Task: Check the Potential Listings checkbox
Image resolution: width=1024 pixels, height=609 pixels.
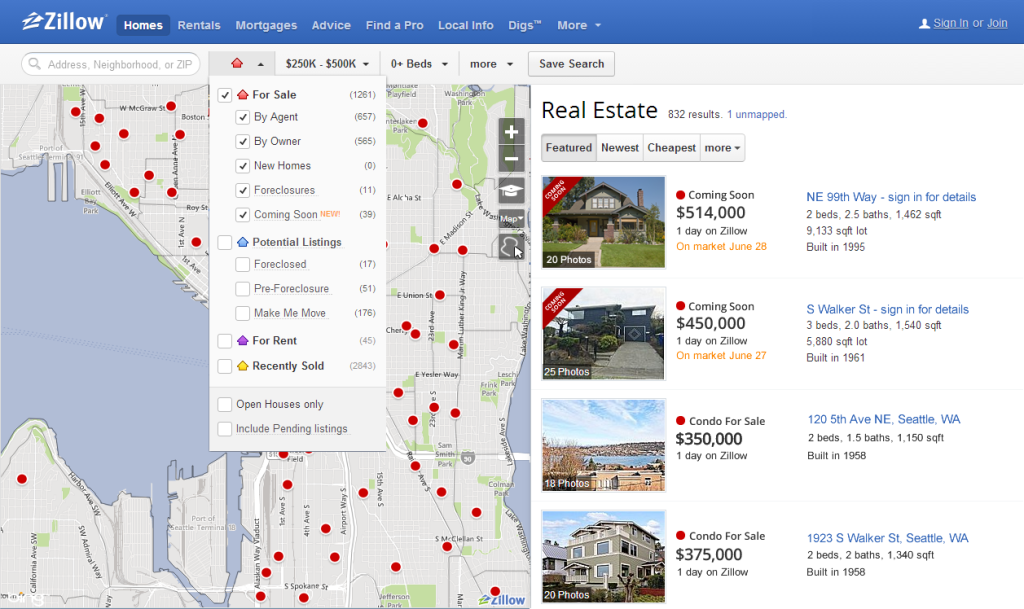Action: click(x=225, y=243)
